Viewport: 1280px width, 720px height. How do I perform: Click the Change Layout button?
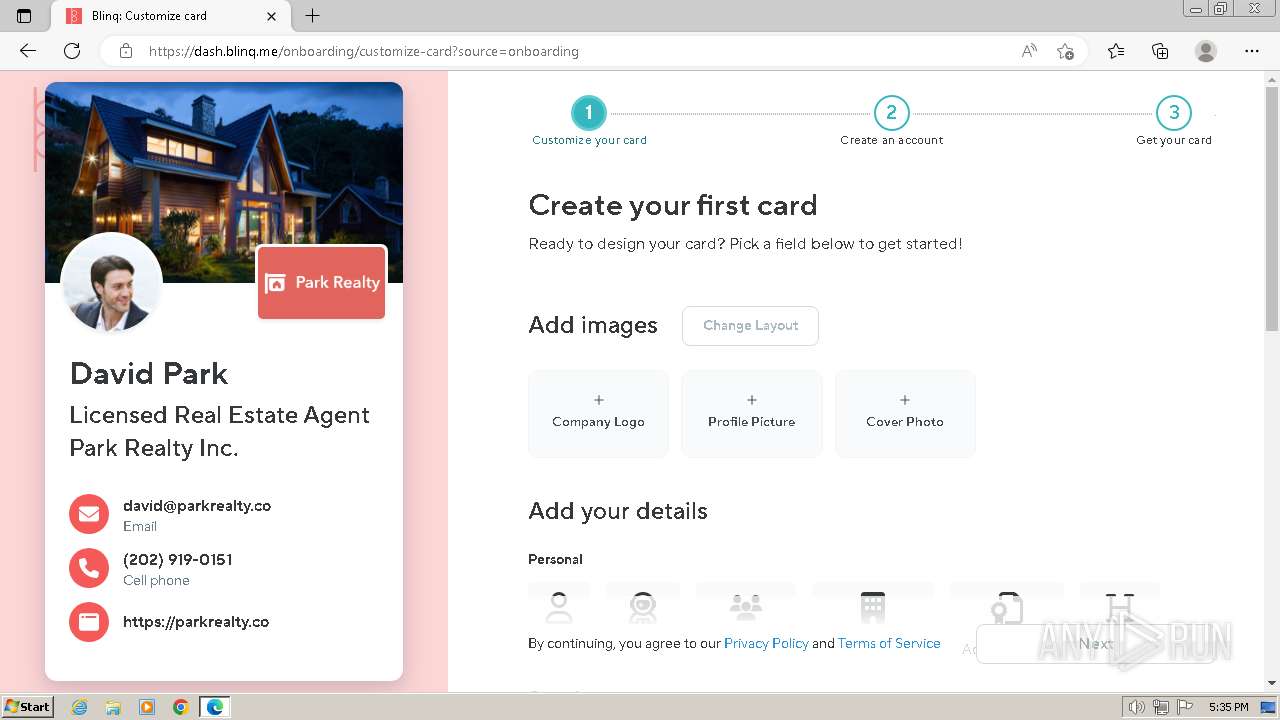[750, 326]
